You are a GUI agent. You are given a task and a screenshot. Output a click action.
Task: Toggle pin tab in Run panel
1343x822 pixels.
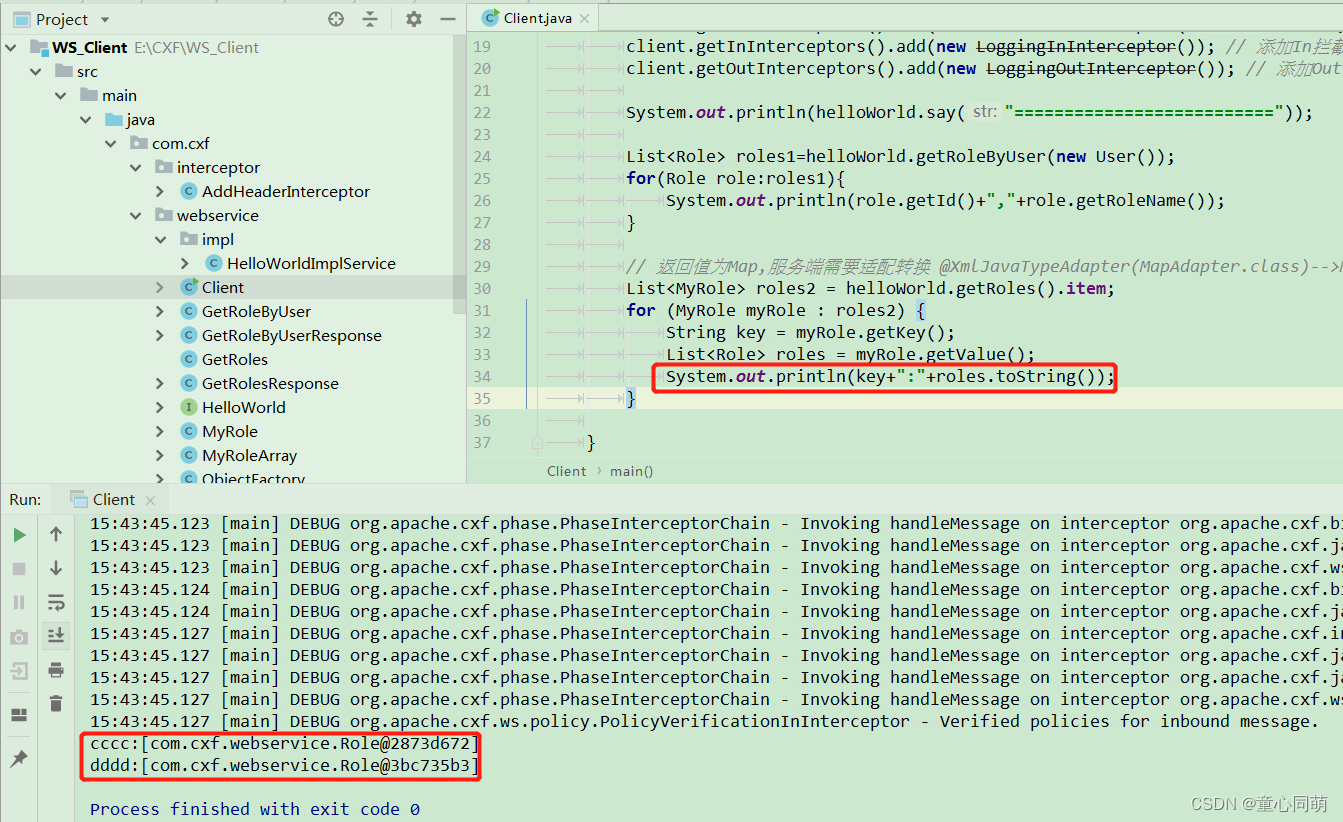tap(19, 759)
